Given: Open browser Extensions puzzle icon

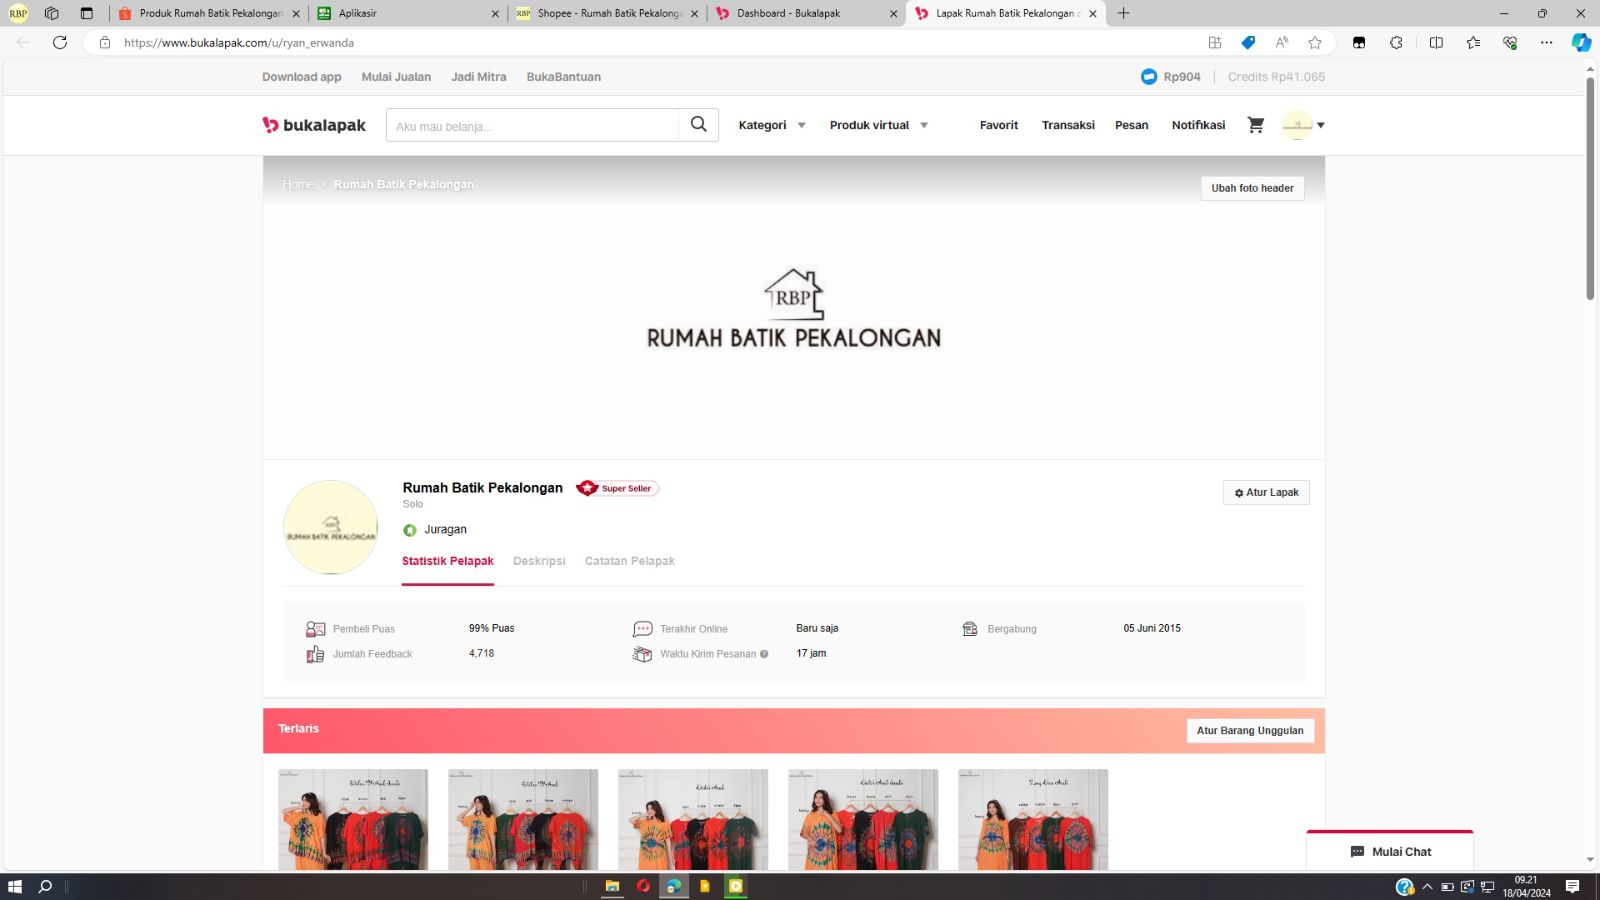Looking at the screenshot, I should pos(1396,42).
